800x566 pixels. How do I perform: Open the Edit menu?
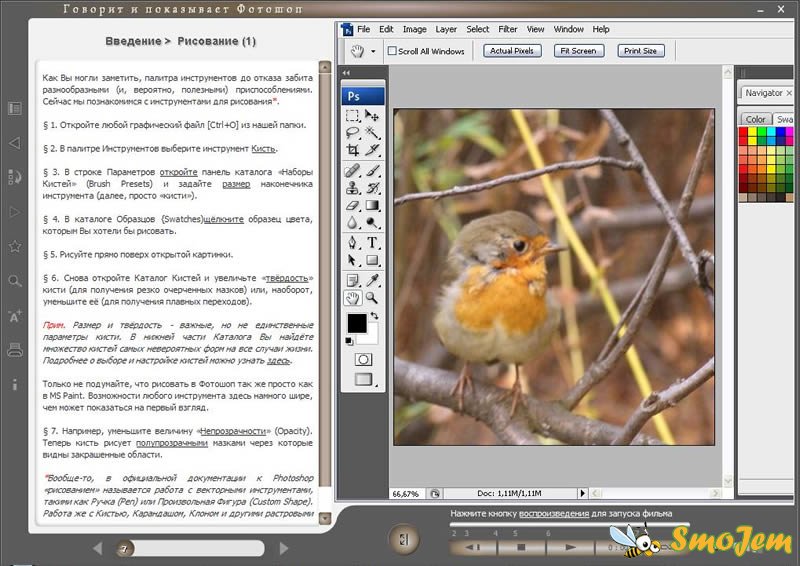coord(386,30)
